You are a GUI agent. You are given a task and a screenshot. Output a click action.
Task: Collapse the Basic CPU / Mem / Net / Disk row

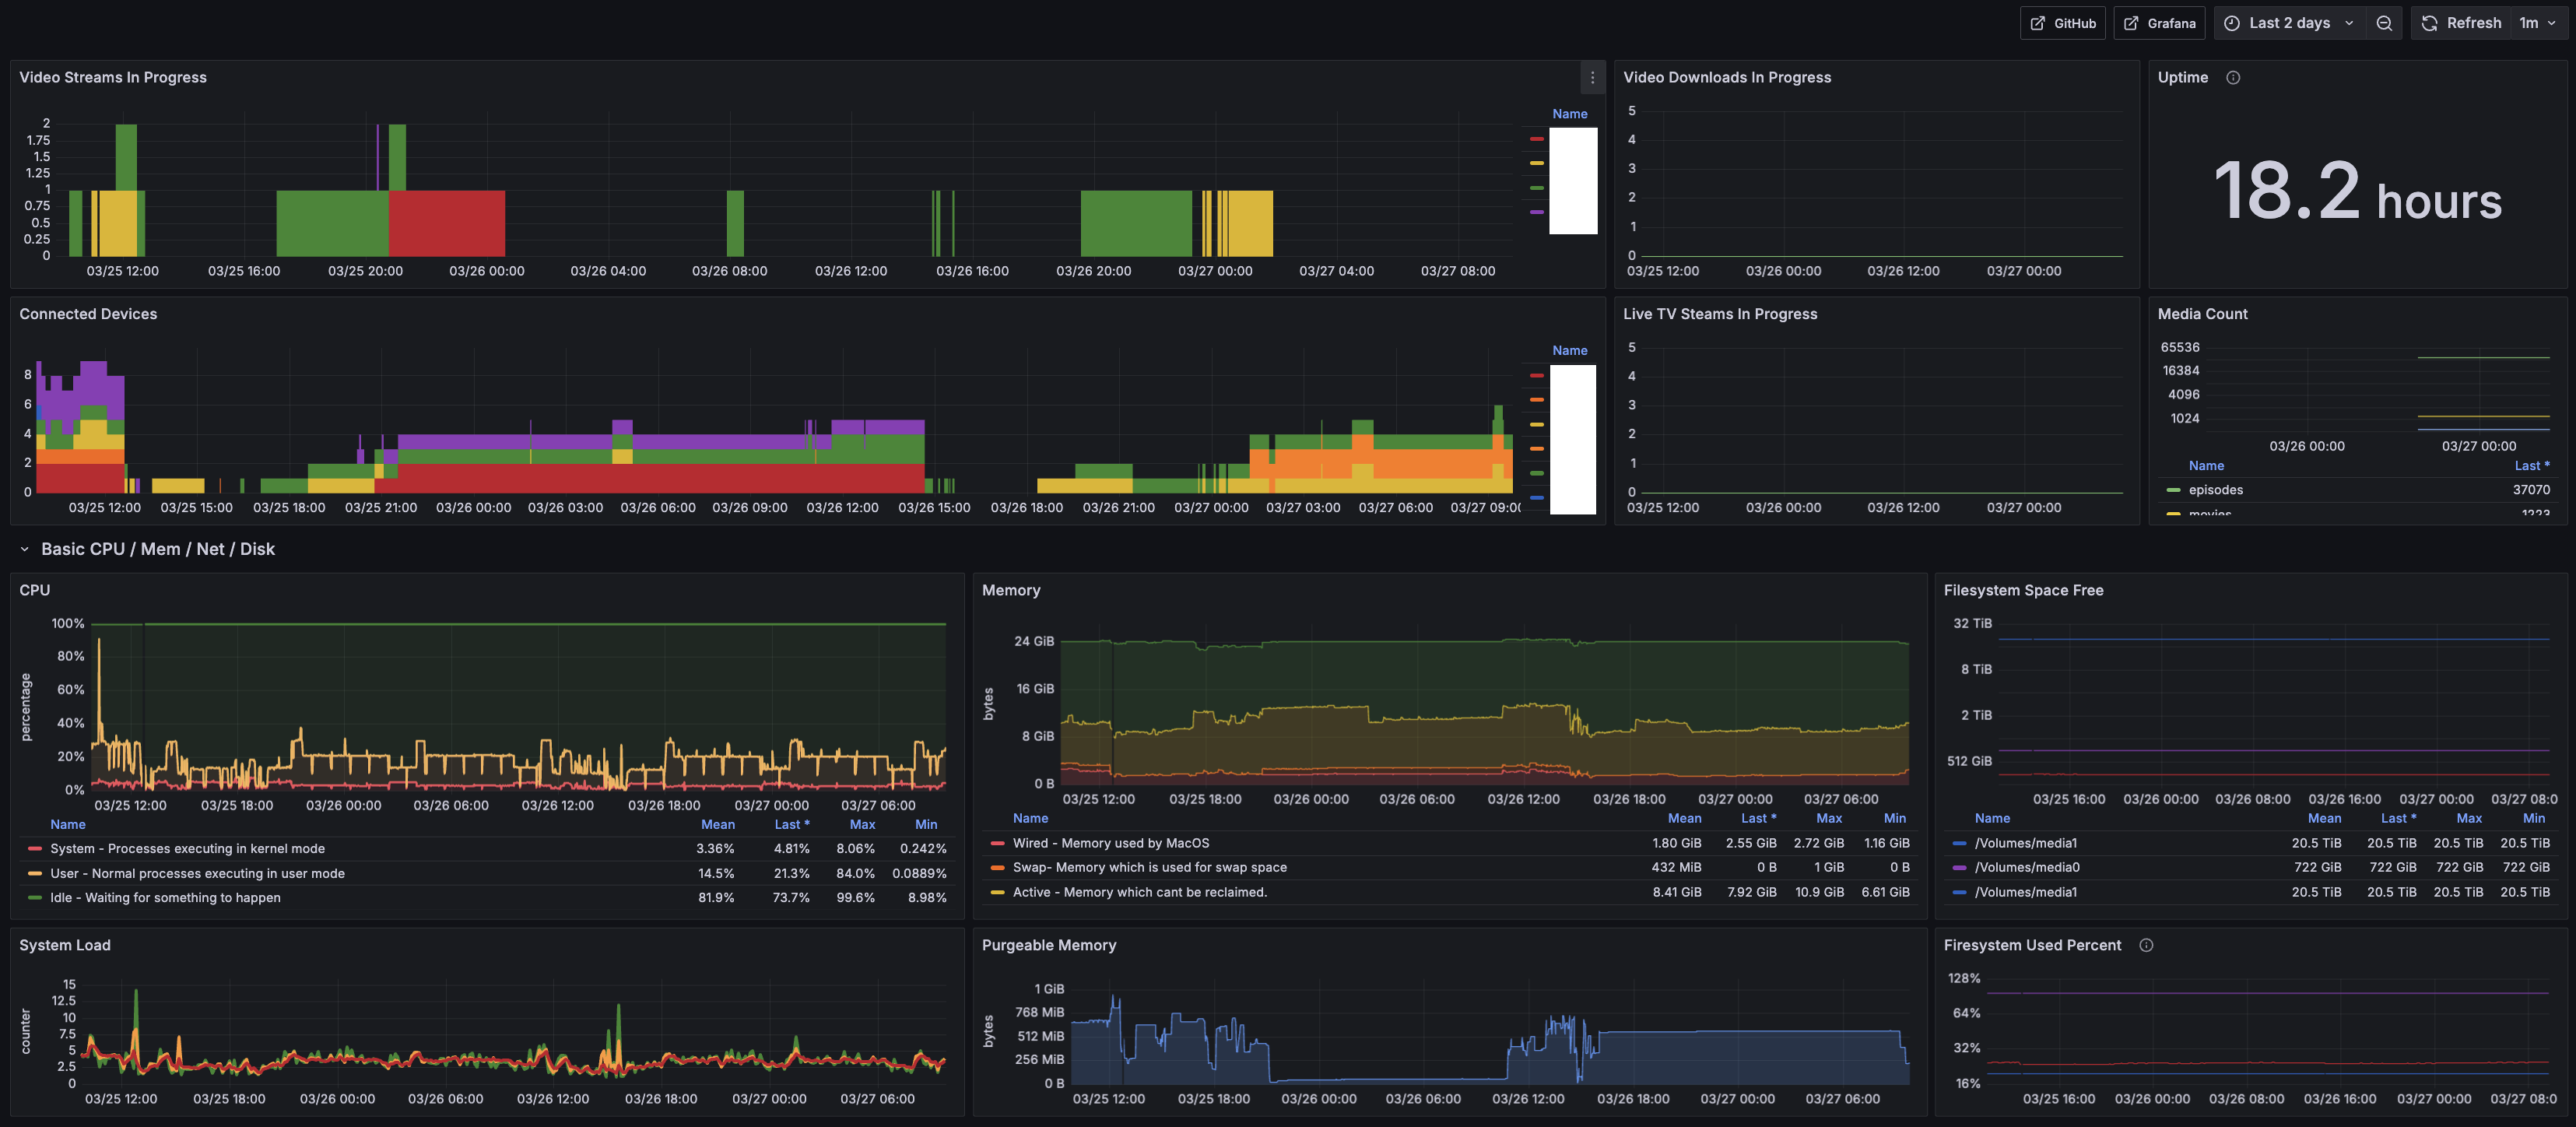pyautogui.click(x=25, y=549)
